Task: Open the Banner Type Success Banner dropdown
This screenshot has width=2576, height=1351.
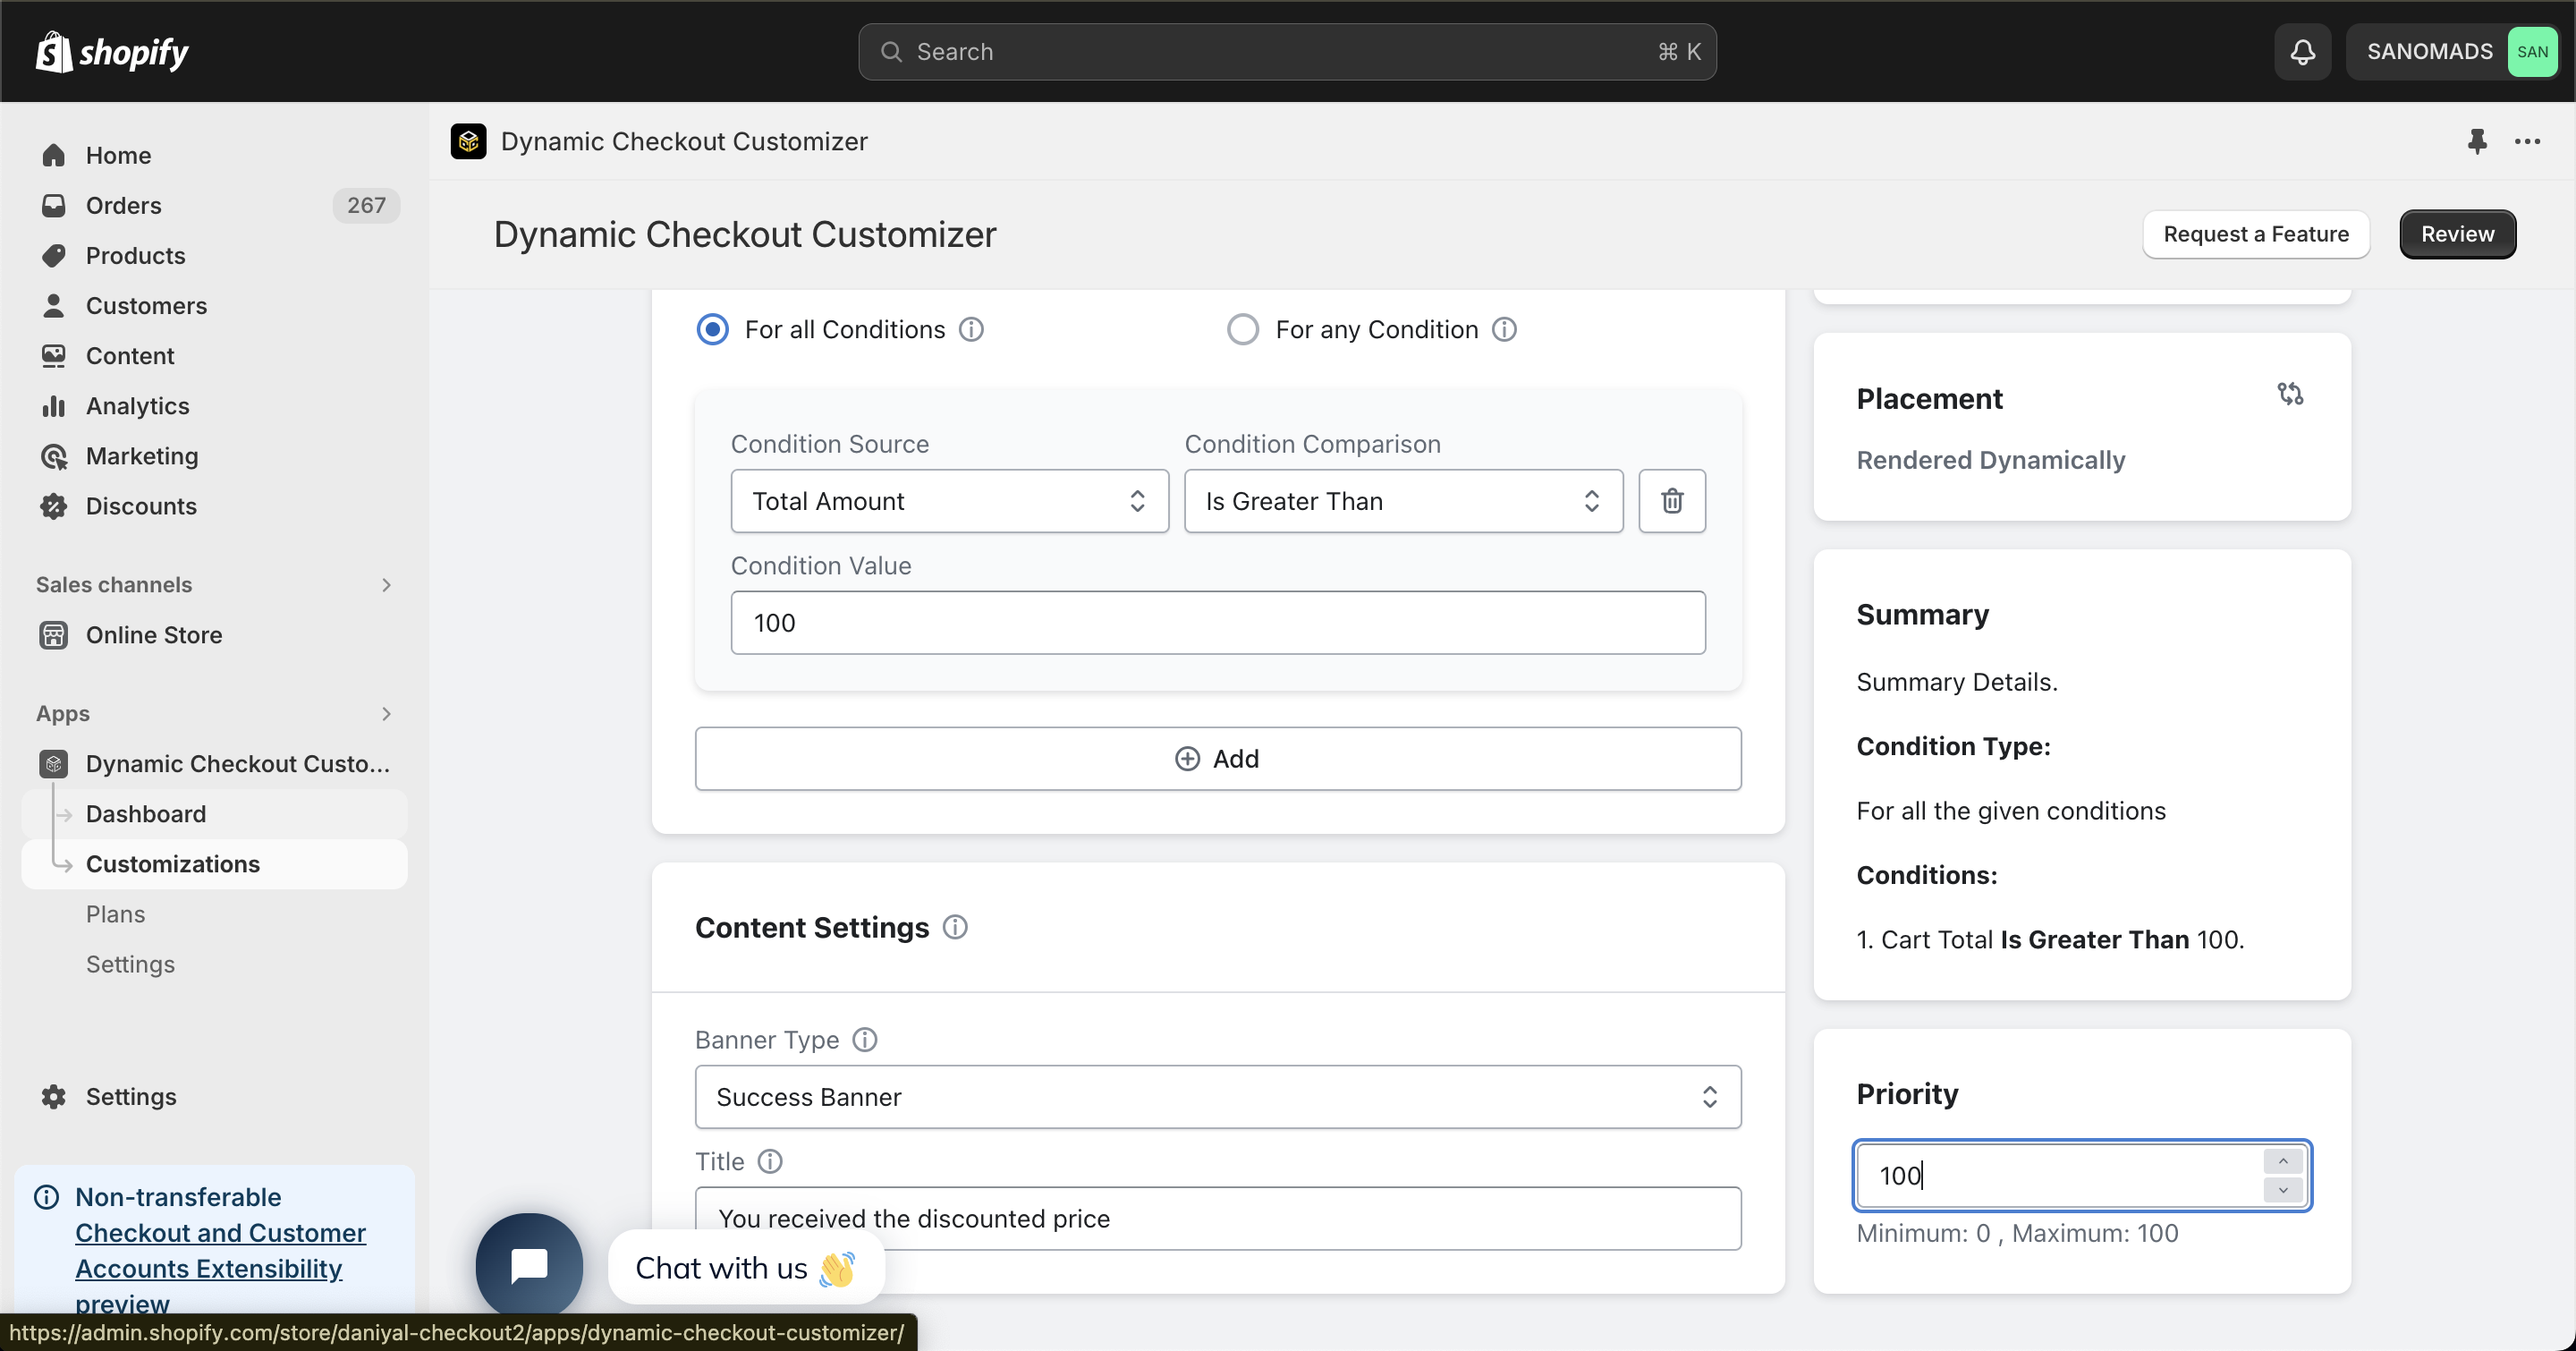Action: click(x=1217, y=1096)
